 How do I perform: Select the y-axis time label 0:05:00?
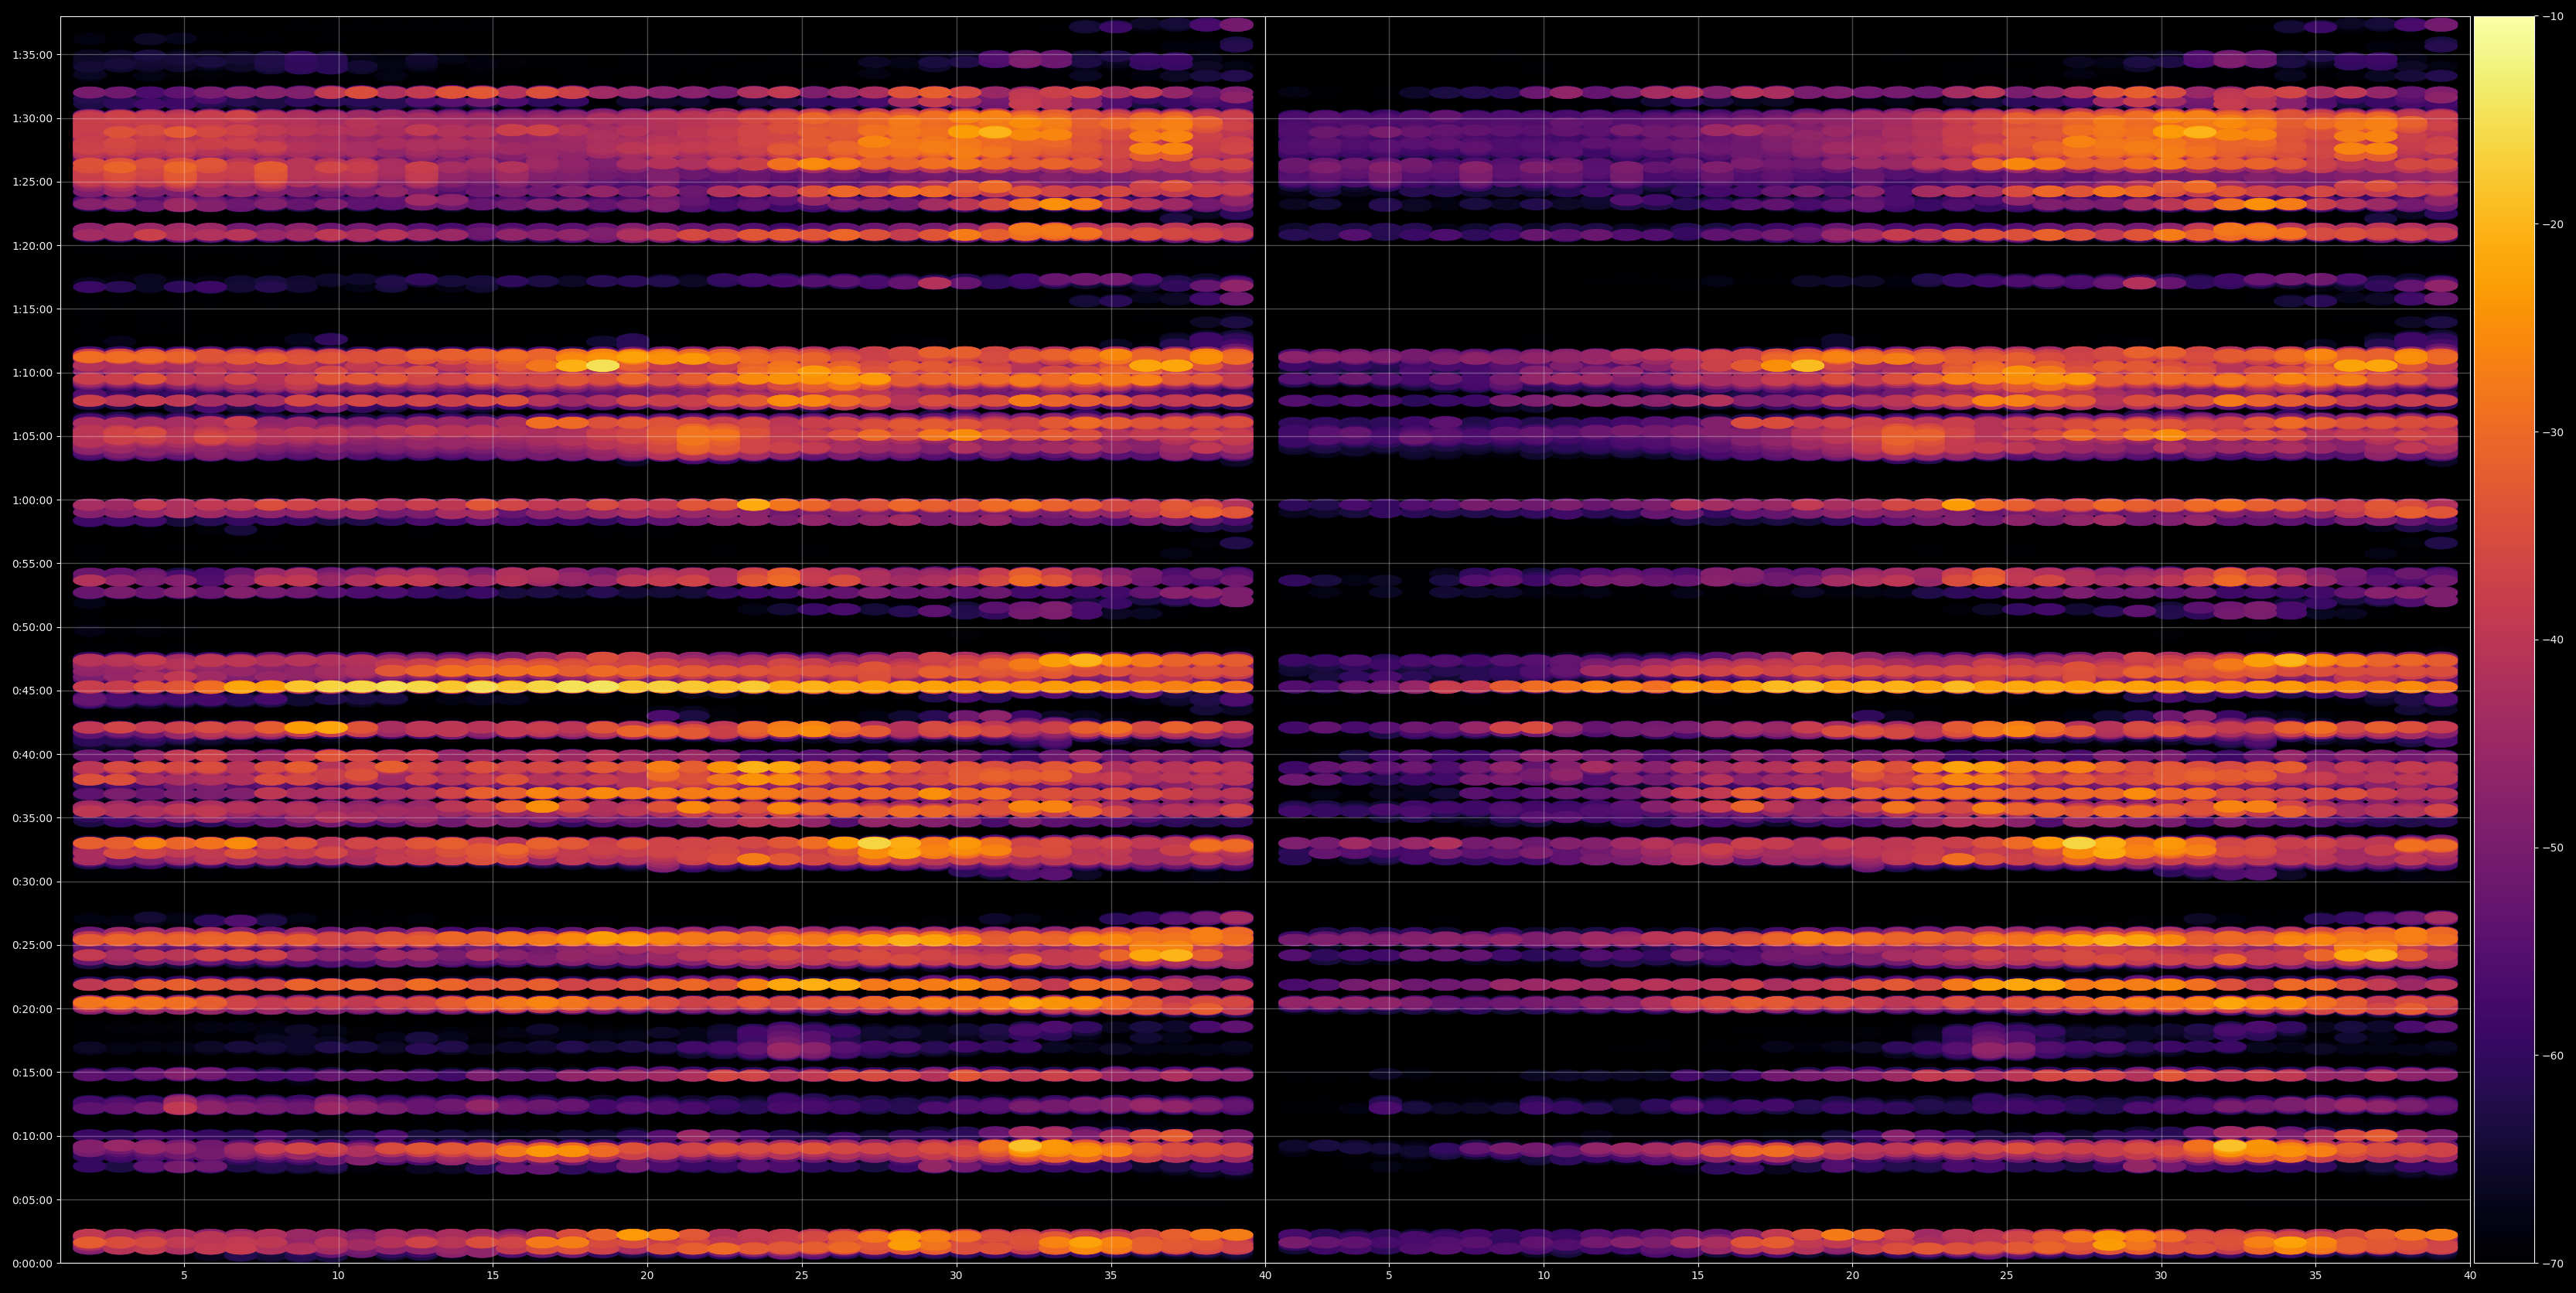click(32, 1200)
